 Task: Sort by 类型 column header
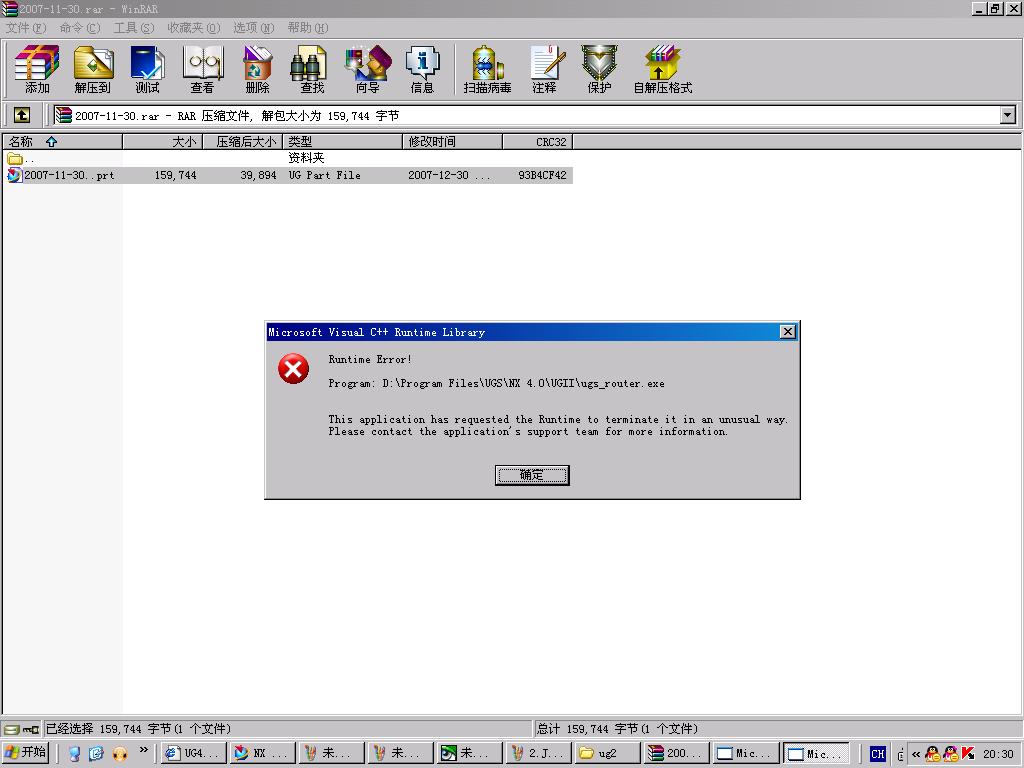point(342,141)
